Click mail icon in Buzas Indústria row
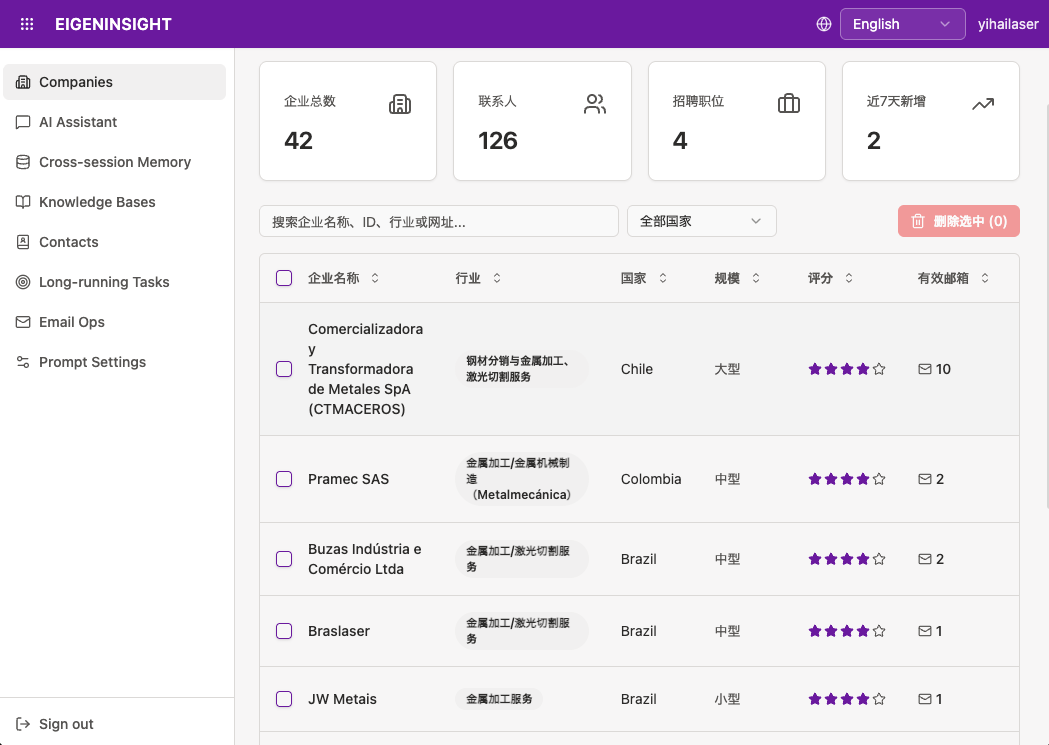This screenshot has width=1049, height=745. 925,559
